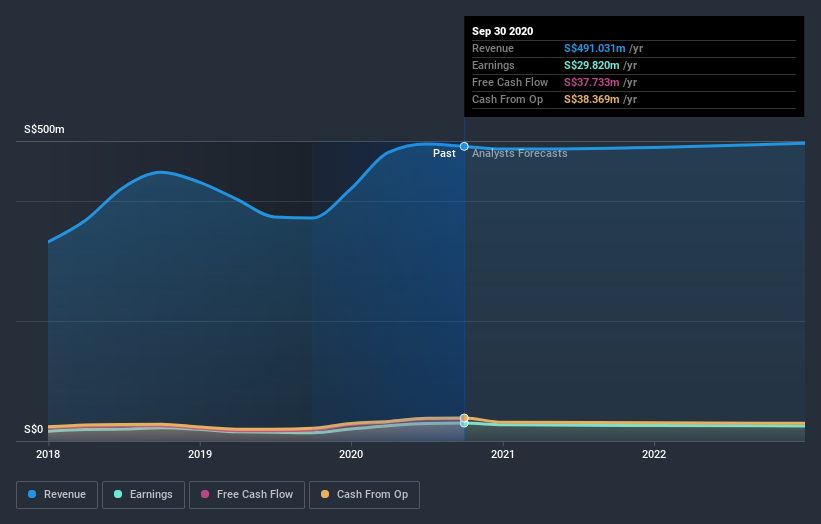Viewport: 821px width, 524px height.
Task: Click the 2019 x-axis label
Action: pos(199,454)
